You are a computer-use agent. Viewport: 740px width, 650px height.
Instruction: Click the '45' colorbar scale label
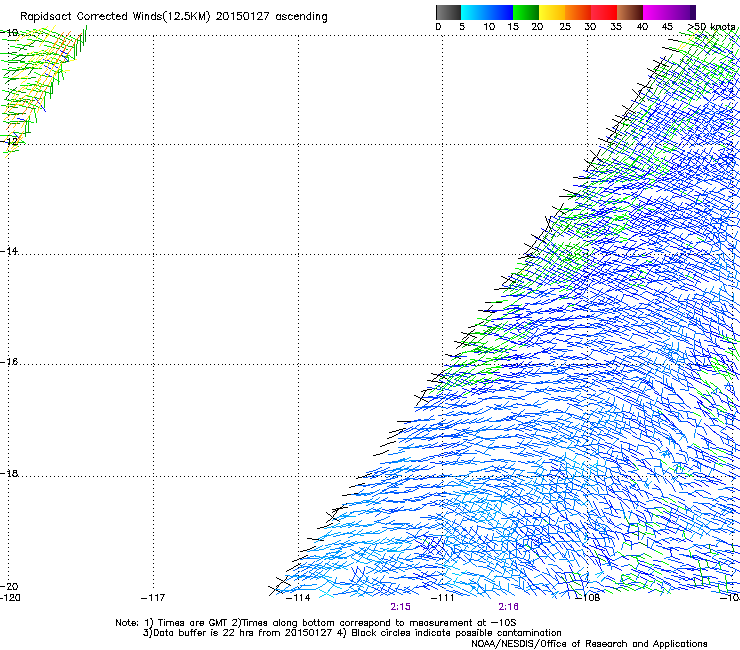tap(667, 27)
